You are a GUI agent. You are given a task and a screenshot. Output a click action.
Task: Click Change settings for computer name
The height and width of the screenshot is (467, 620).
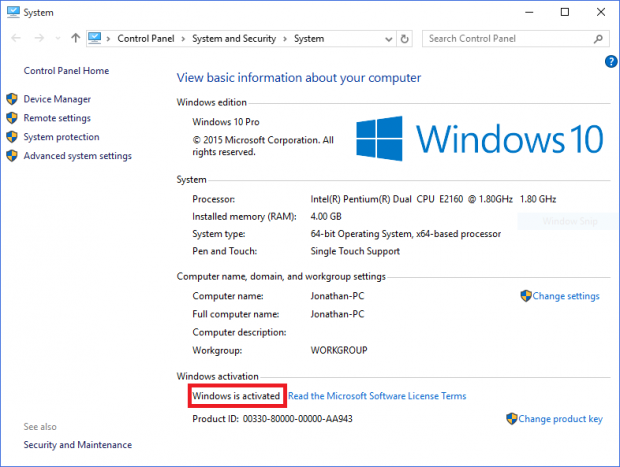pyautogui.click(x=565, y=296)
